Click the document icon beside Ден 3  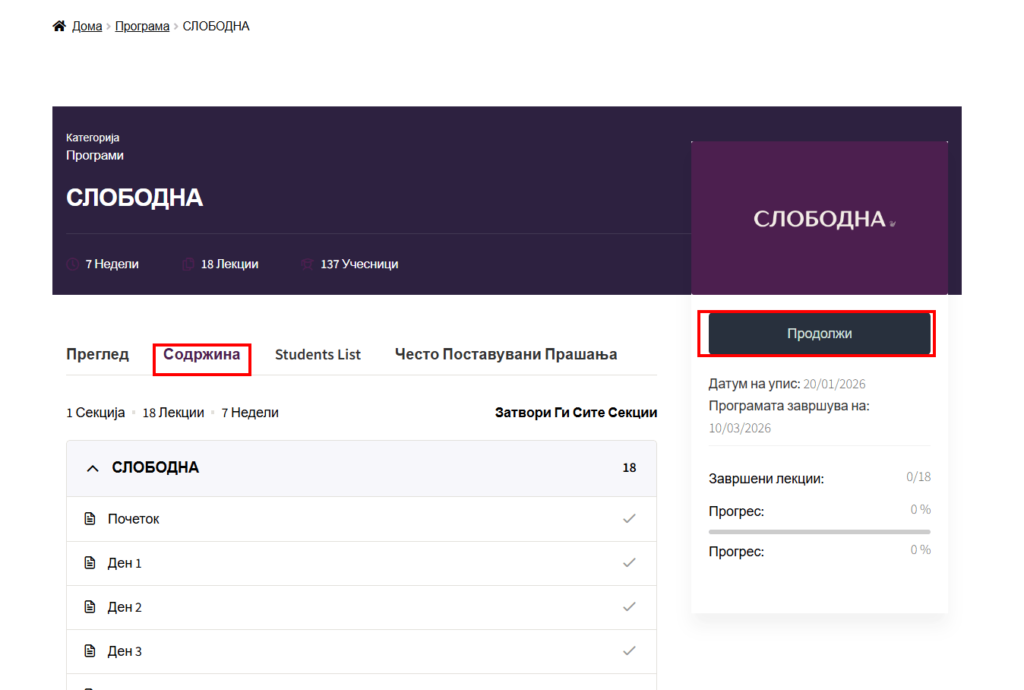click(90, 651)
